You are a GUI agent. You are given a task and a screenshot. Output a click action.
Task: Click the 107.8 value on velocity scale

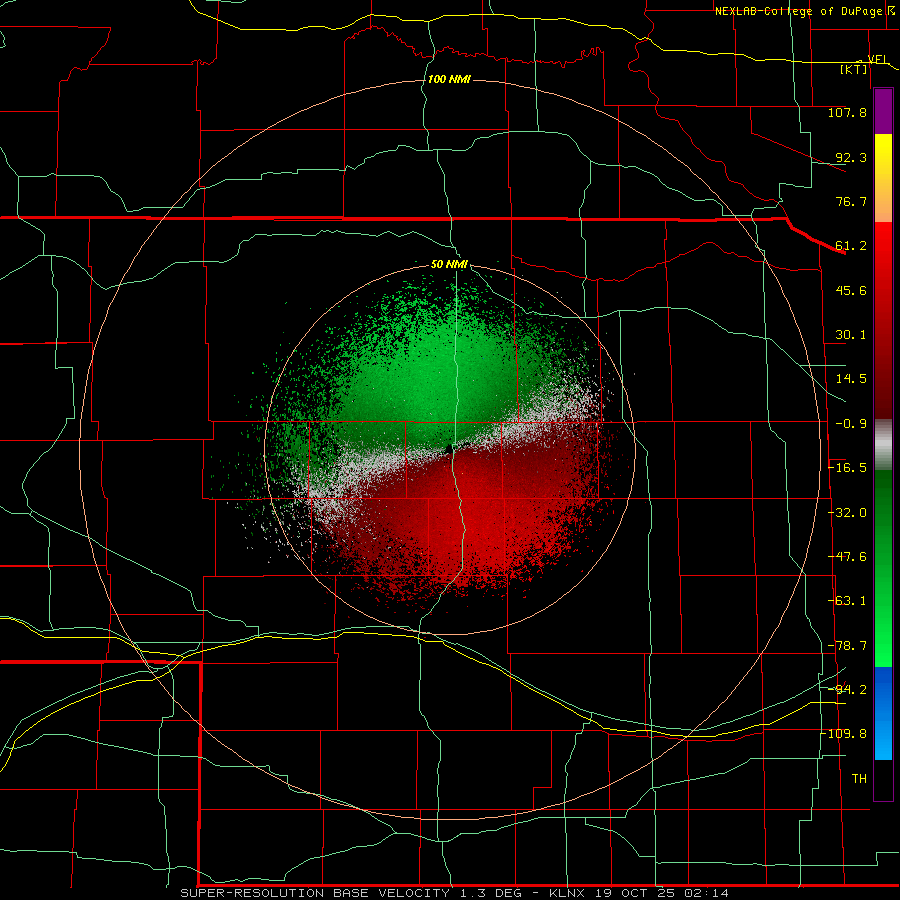click(x=847, y=112)
